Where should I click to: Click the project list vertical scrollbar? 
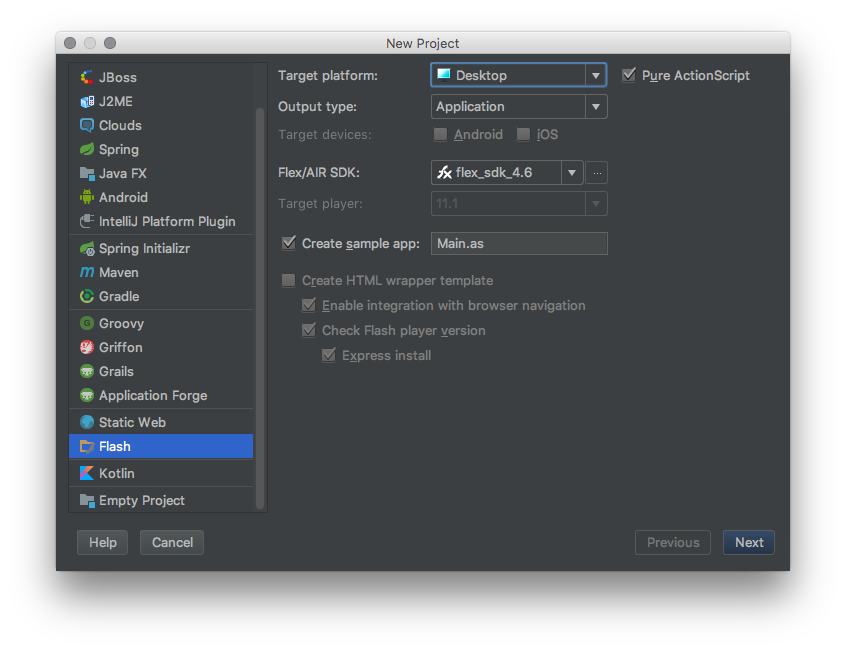tap(260, 307)
